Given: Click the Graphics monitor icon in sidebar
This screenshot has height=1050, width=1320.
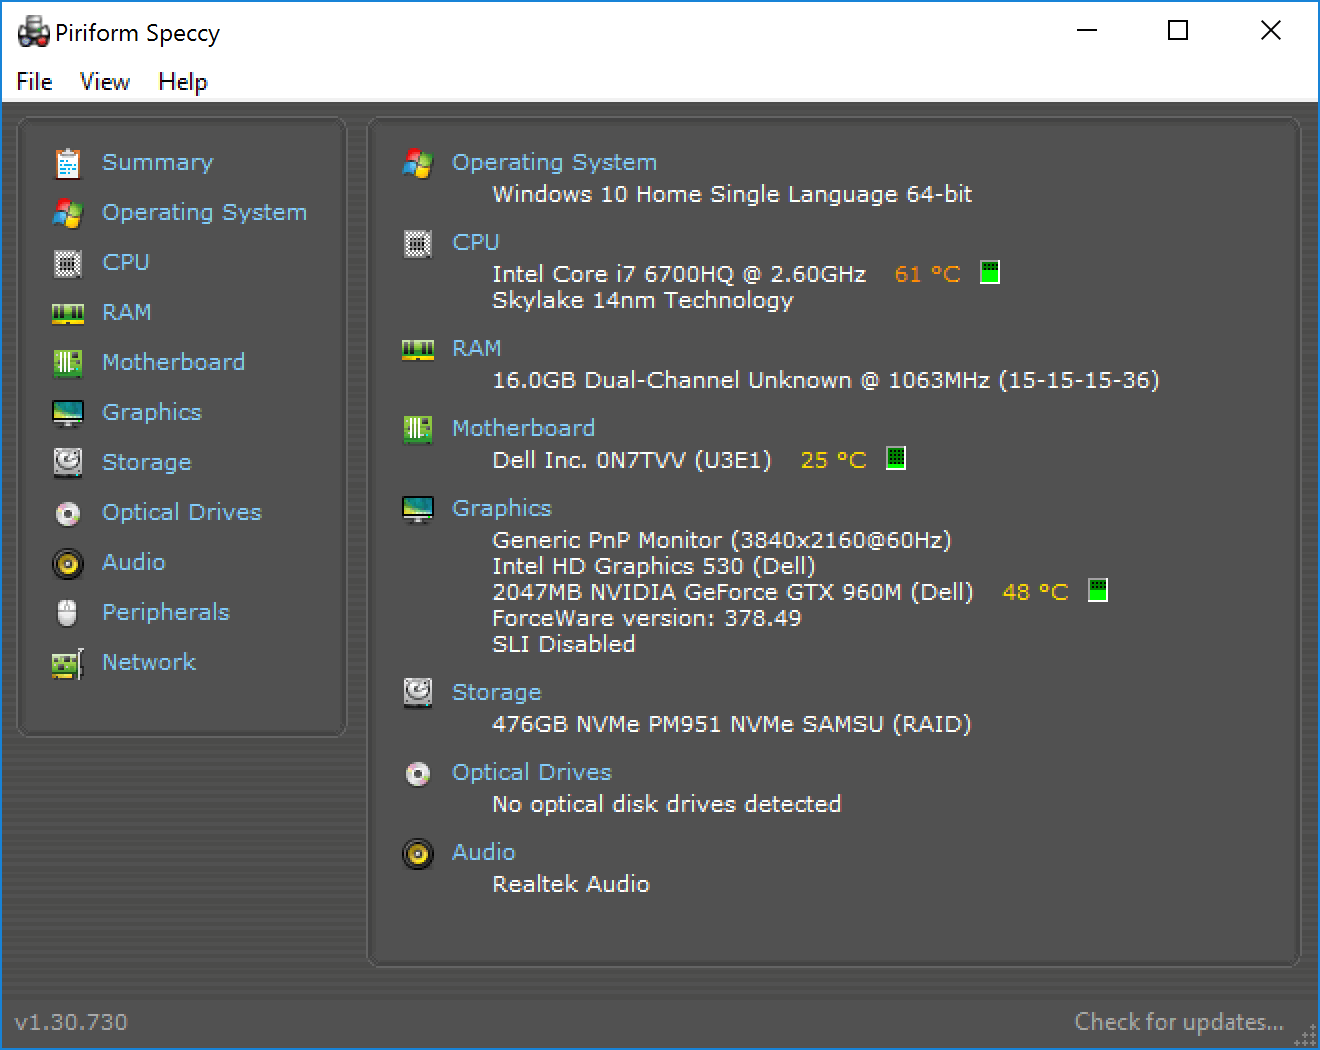Looking at the screenshot, I should pos(67,413).
